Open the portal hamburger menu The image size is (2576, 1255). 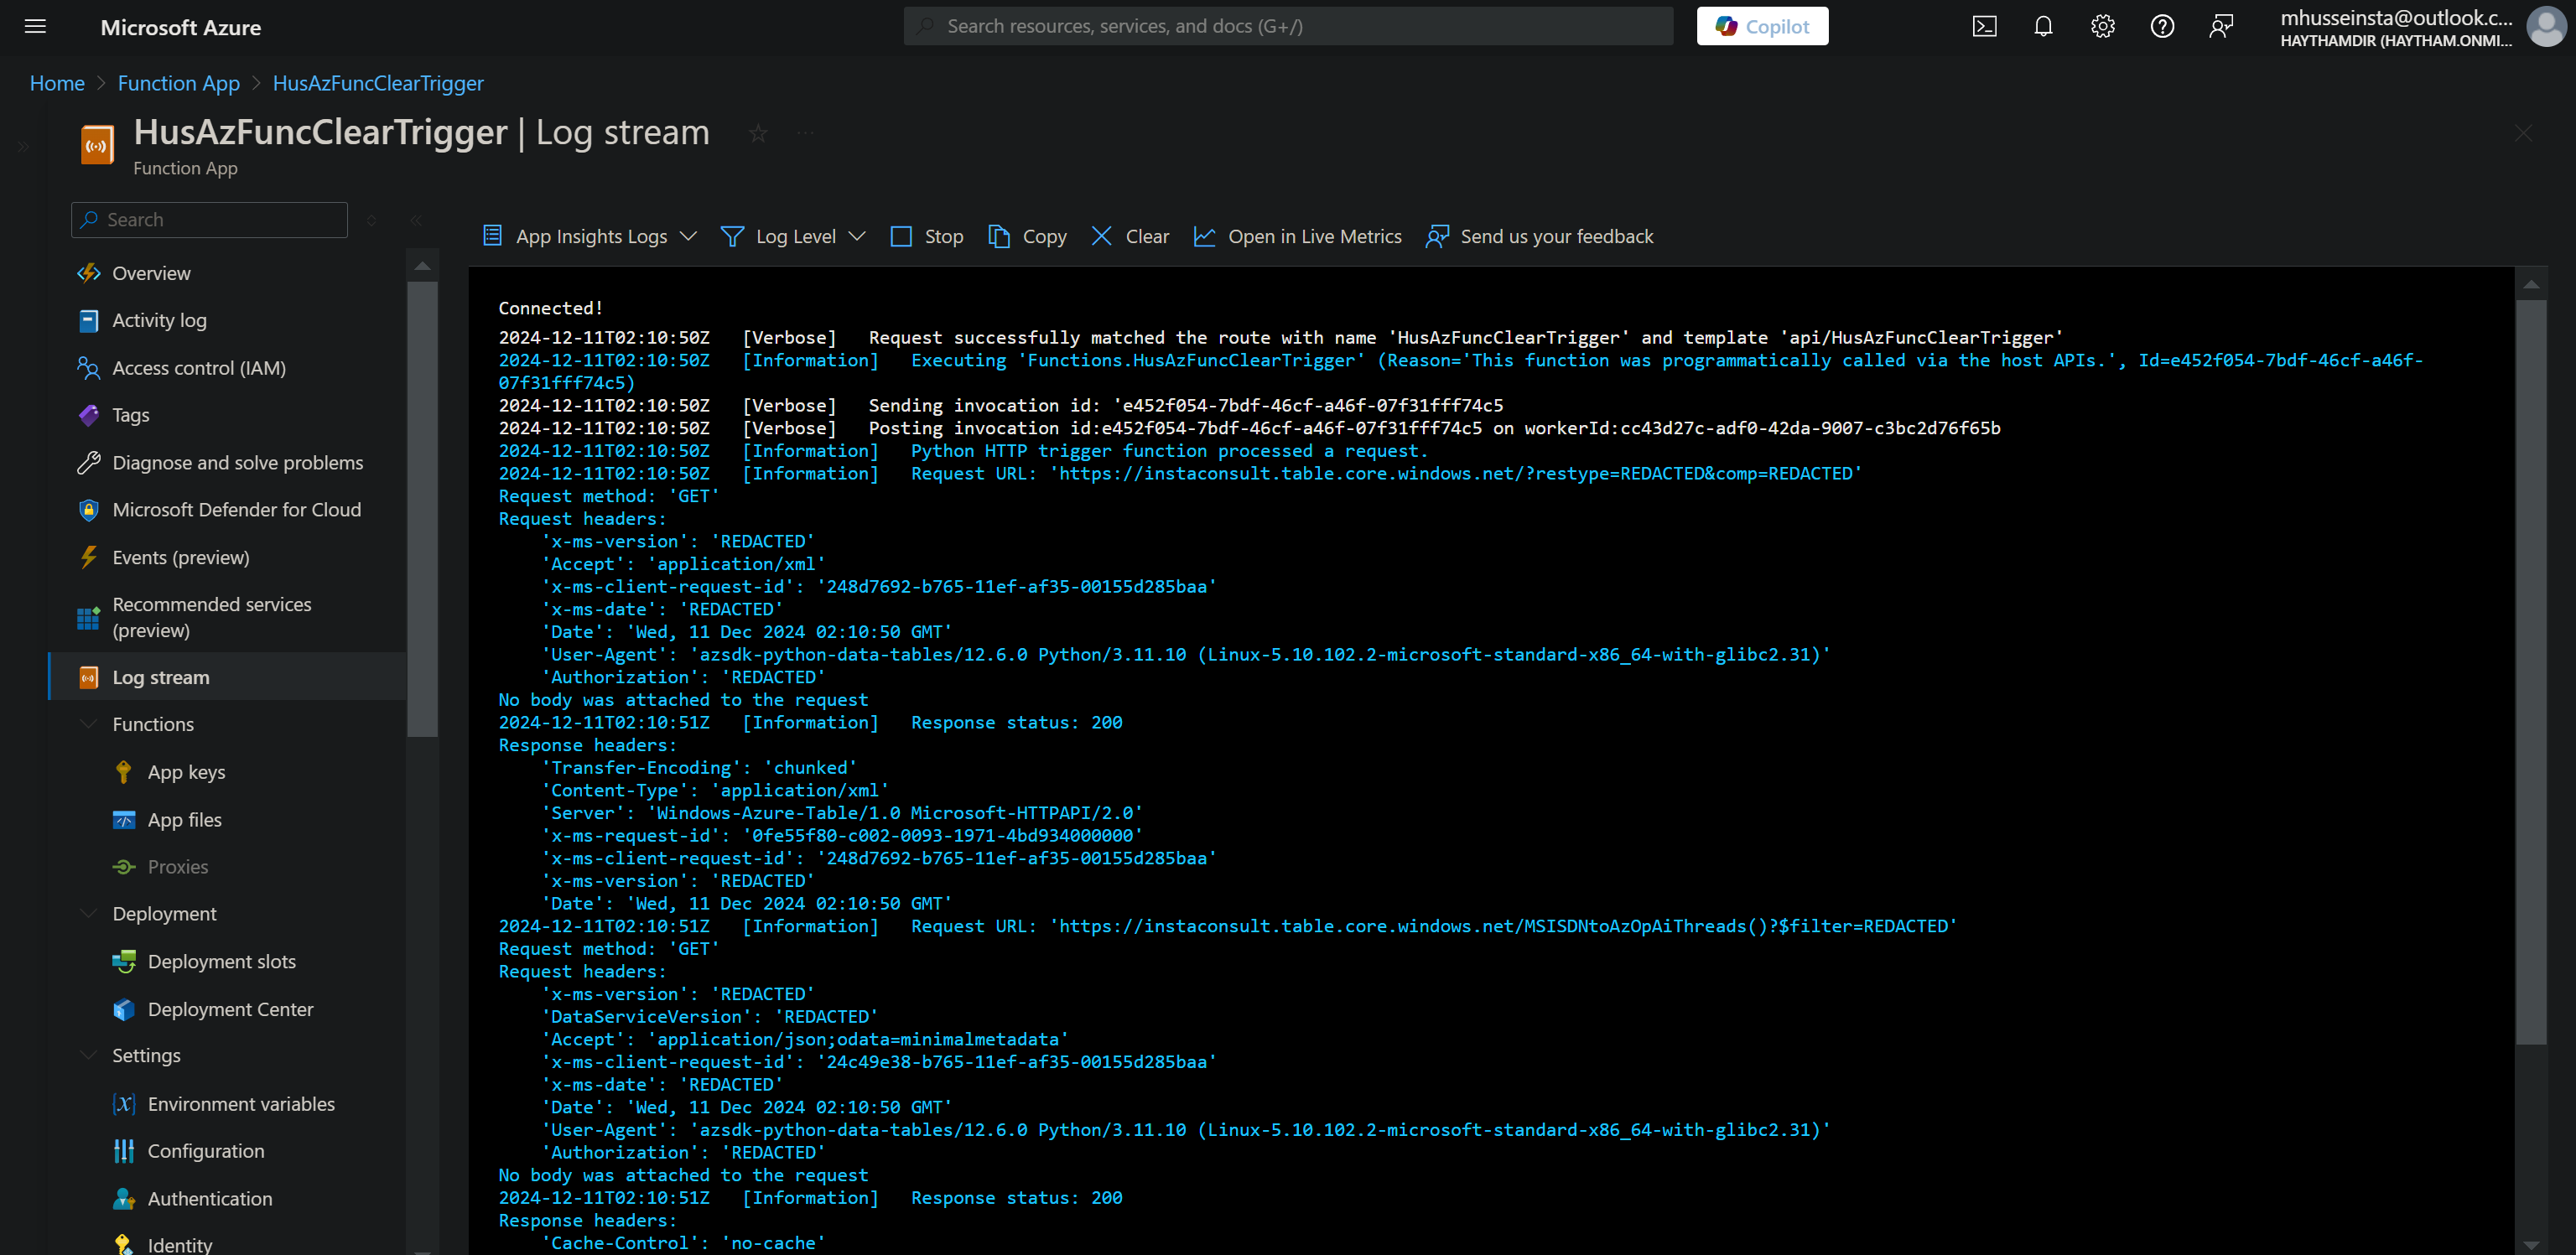tap(35, 26)
